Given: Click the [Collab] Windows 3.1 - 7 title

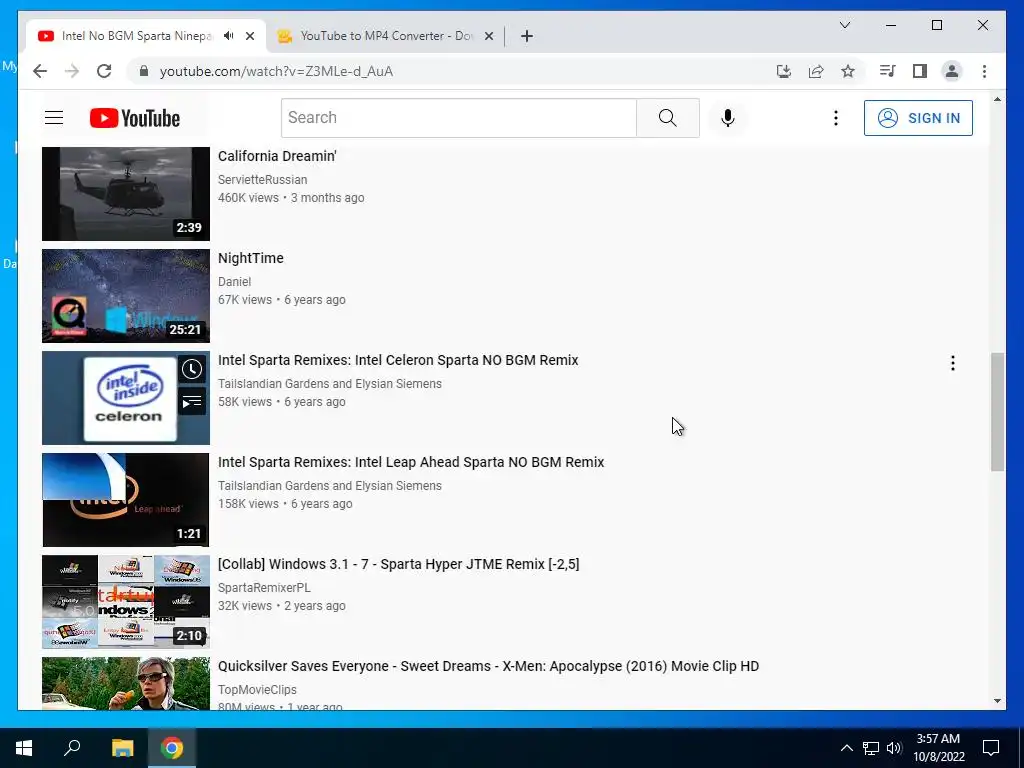Looking at the screenshot, I should pos(398,564).
